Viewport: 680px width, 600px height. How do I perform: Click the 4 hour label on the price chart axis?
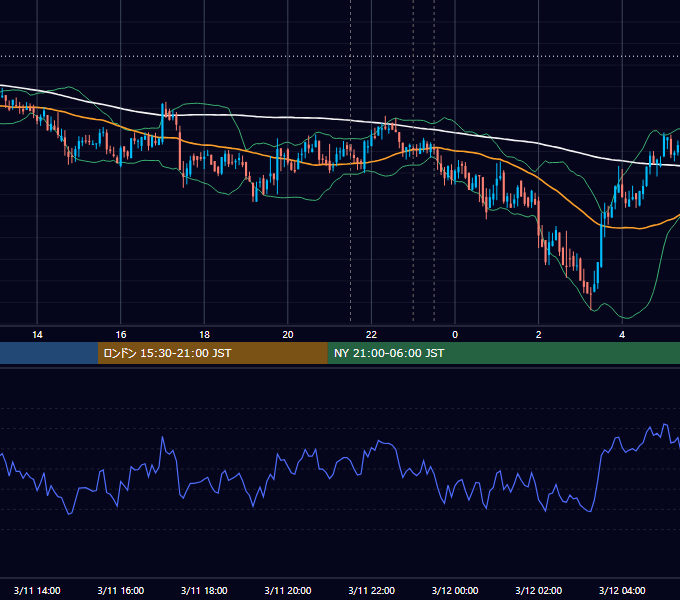(622, 335)
